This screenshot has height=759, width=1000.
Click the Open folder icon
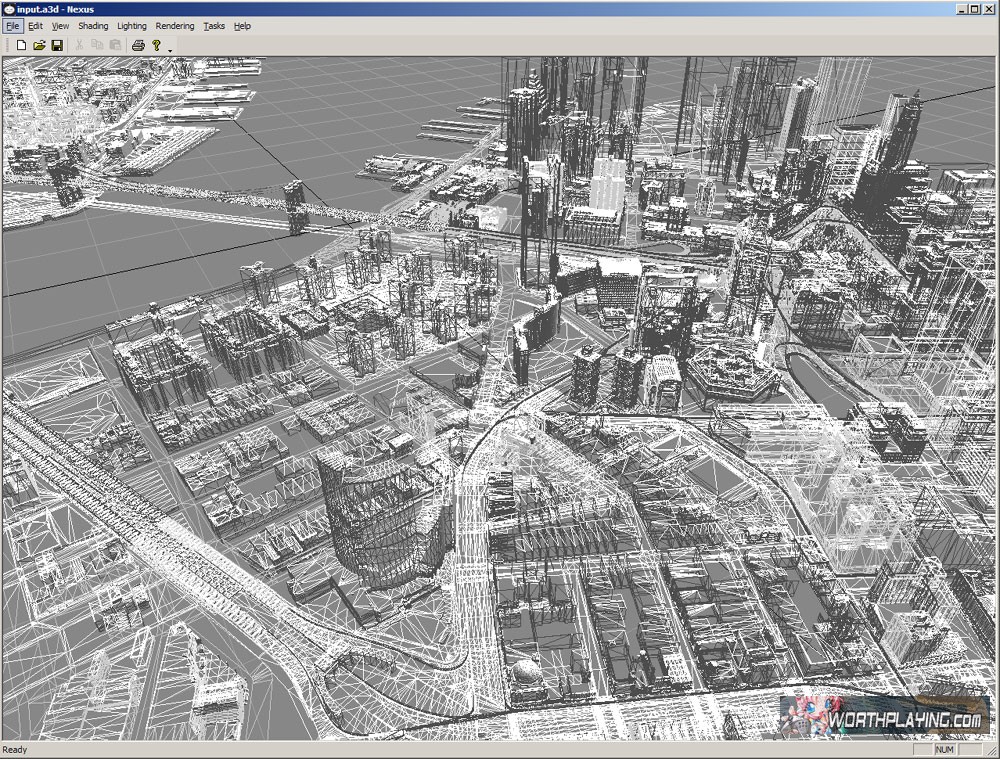pos(39,45)
